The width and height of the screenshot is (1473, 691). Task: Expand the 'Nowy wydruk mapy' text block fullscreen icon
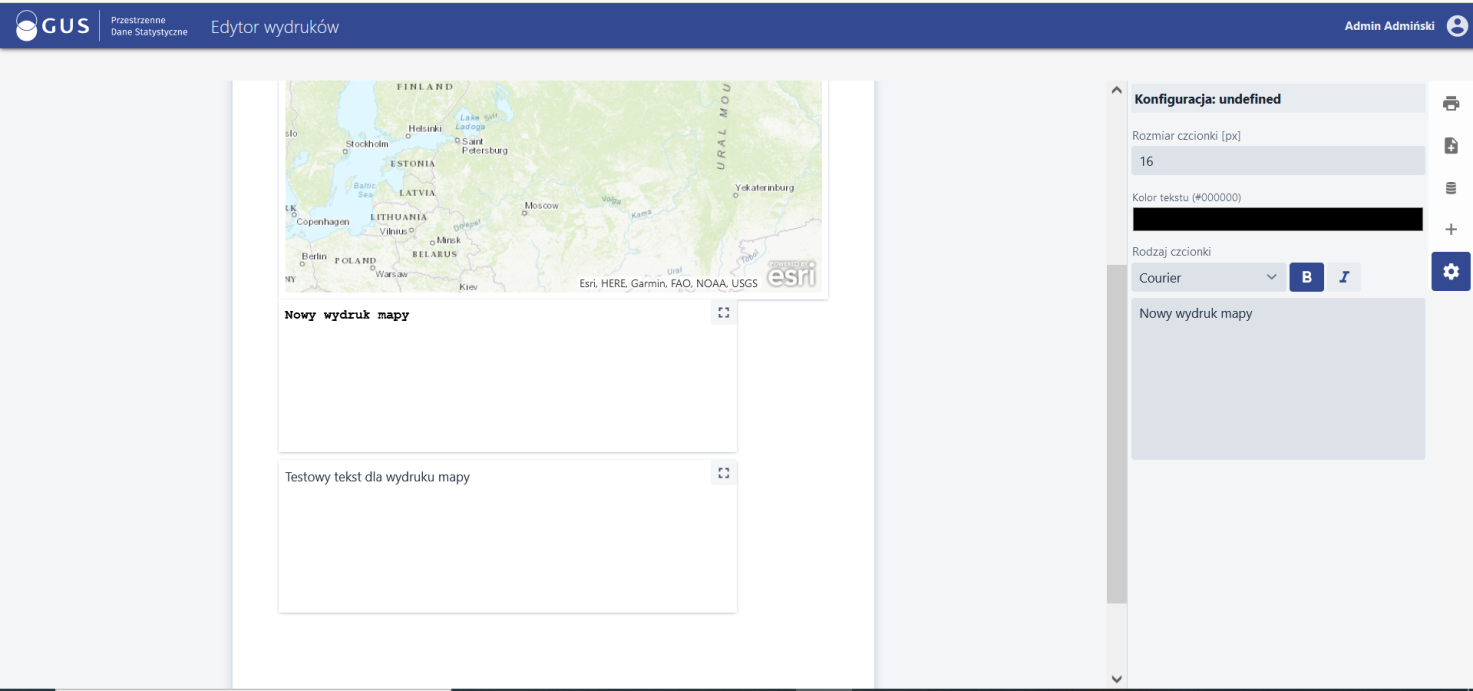[723, 312]
